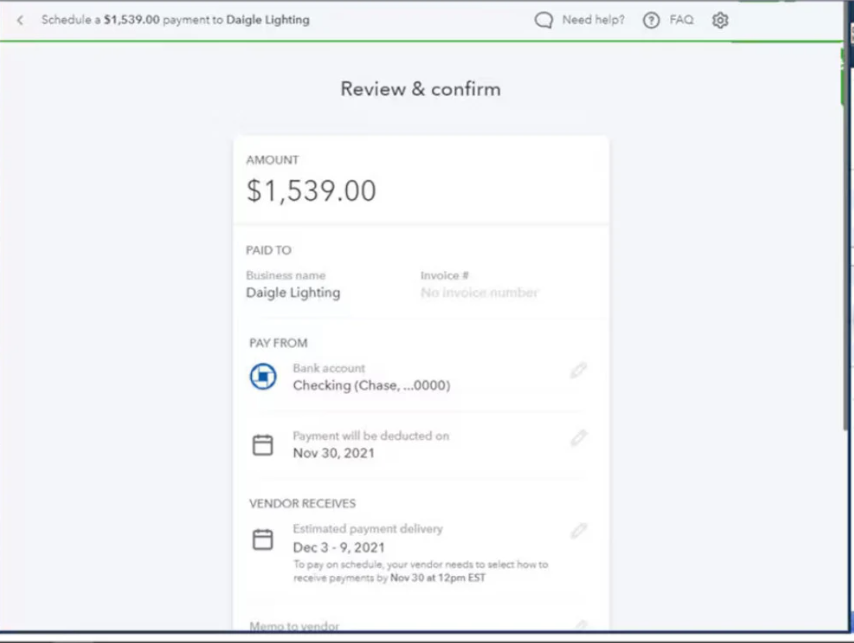
Task: Click the Memo to vendor field
Action: click(294, 627)
